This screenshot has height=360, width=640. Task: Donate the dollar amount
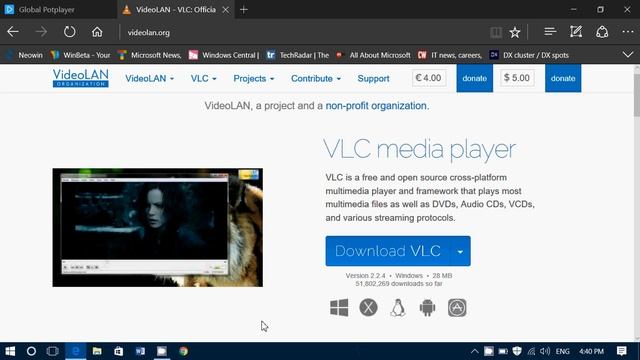point(563,78)
